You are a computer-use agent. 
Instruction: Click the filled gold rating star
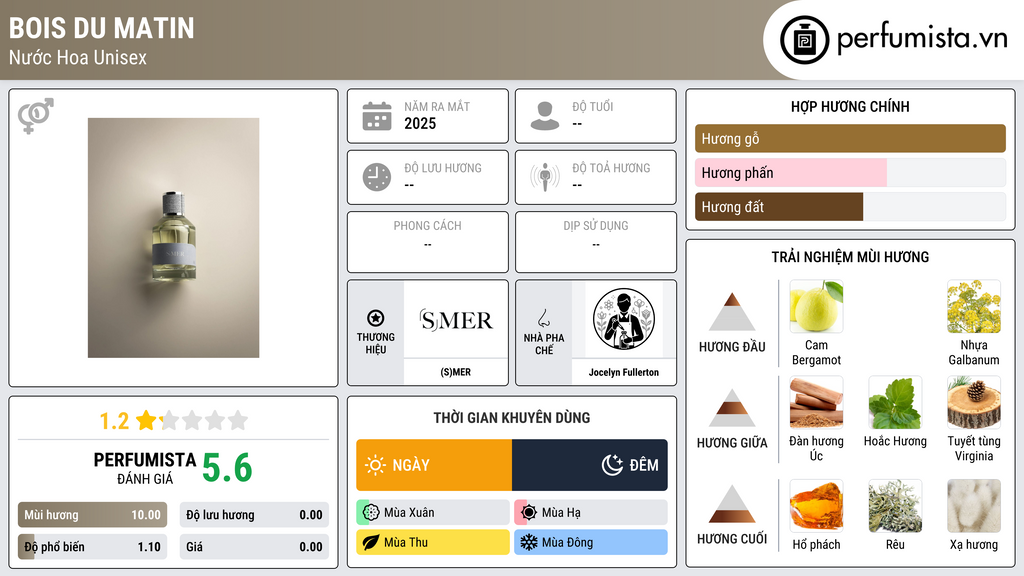[147, 420]
